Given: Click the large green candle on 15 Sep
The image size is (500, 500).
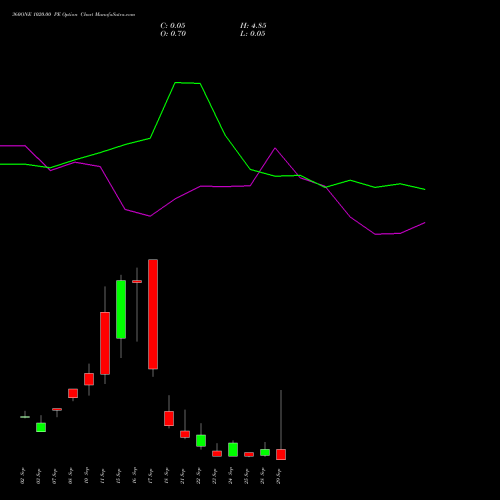Looking at the screenshot, I should pyautogui.click(x=121, y=309).
